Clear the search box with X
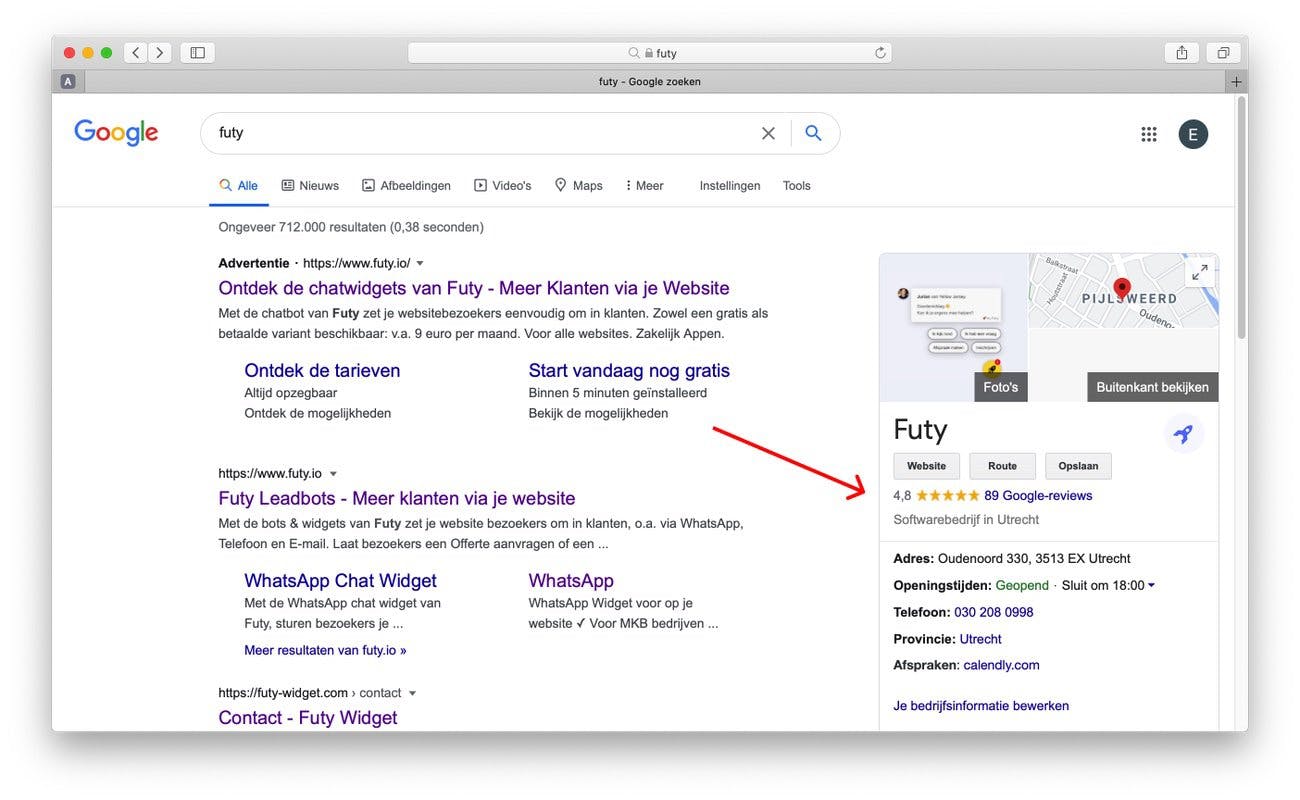The image size is (1300, 800). click(768, 133)
